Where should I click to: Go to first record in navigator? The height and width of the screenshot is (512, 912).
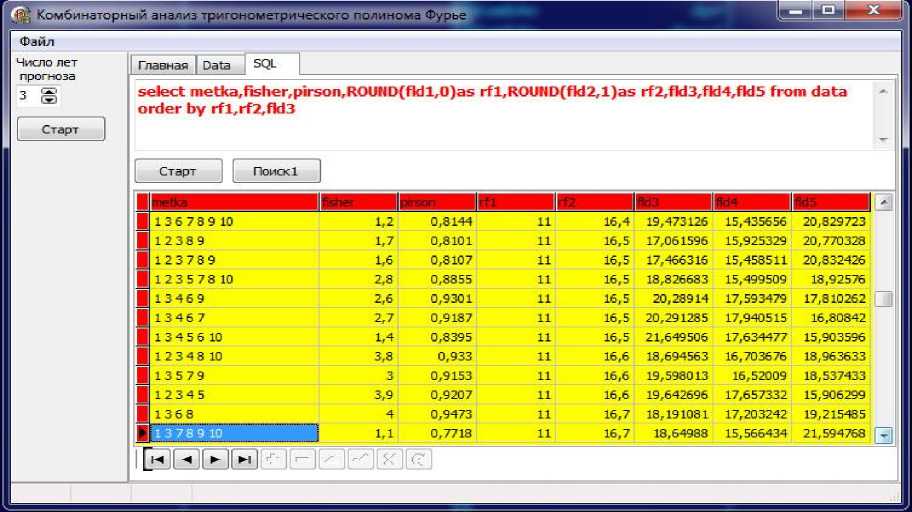coord(157,460)
